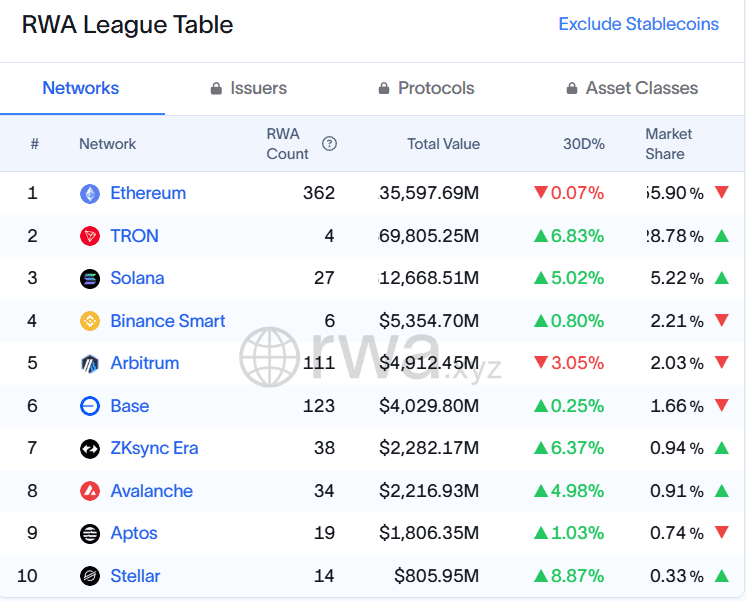The image size is (746, 602).
Task: Open the Base network link
Action: (129, 406)
